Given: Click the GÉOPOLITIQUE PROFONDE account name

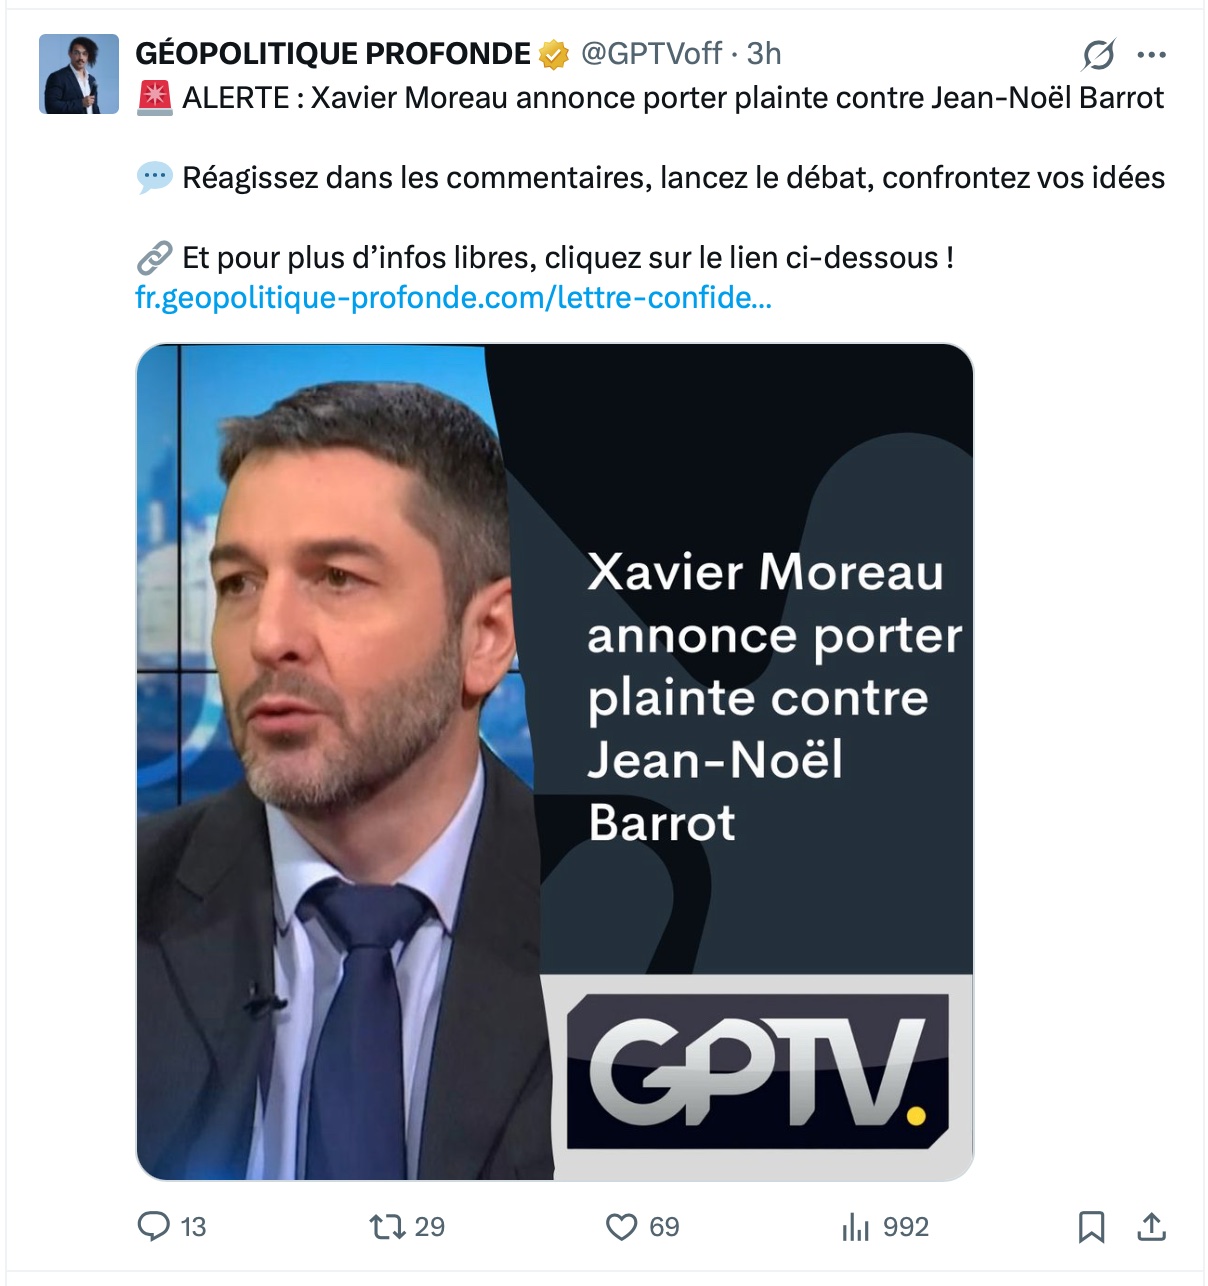Looking at the screenshot, I should 333,54.
